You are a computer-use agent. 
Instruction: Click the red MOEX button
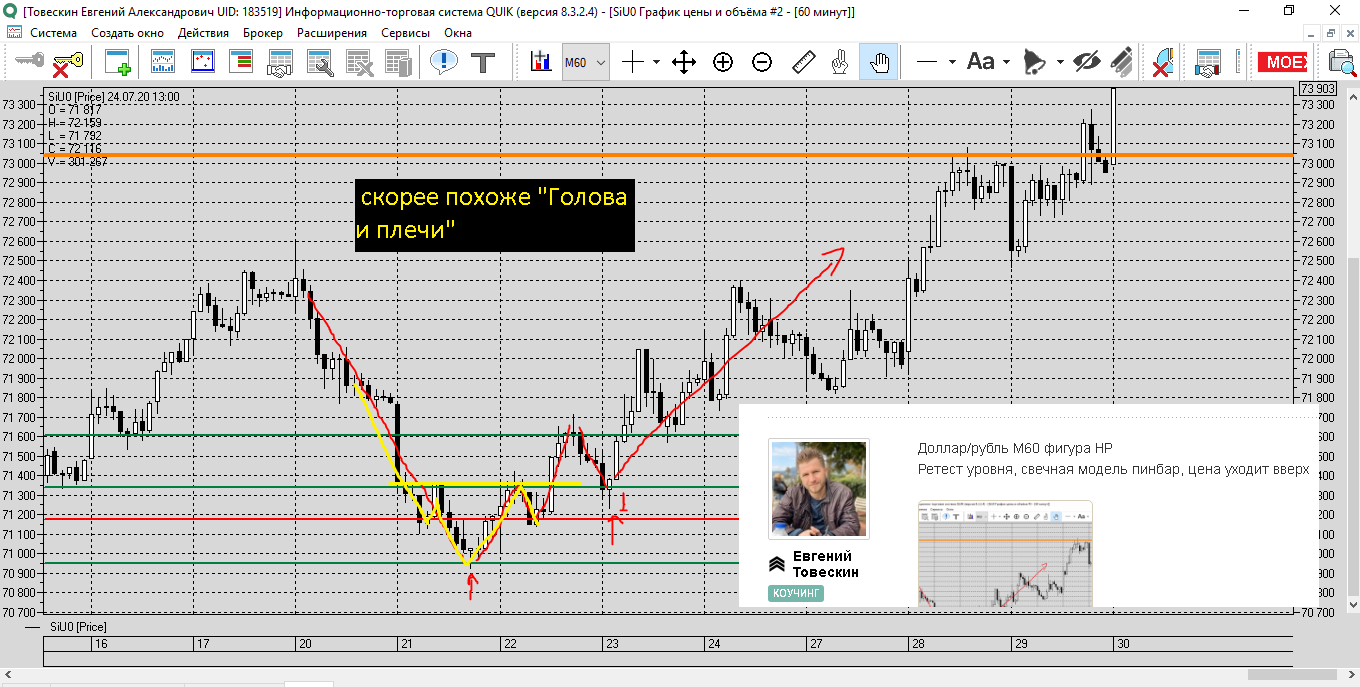click(1282, 62)
